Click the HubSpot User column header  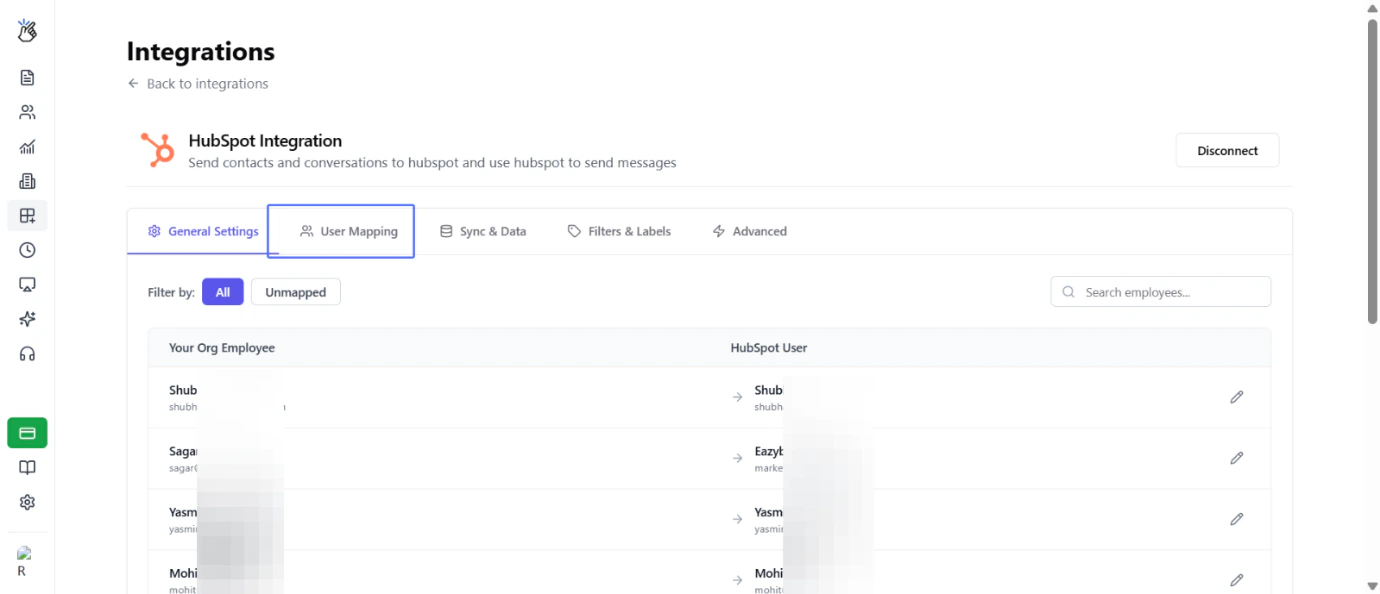click(x=769, y=348)
